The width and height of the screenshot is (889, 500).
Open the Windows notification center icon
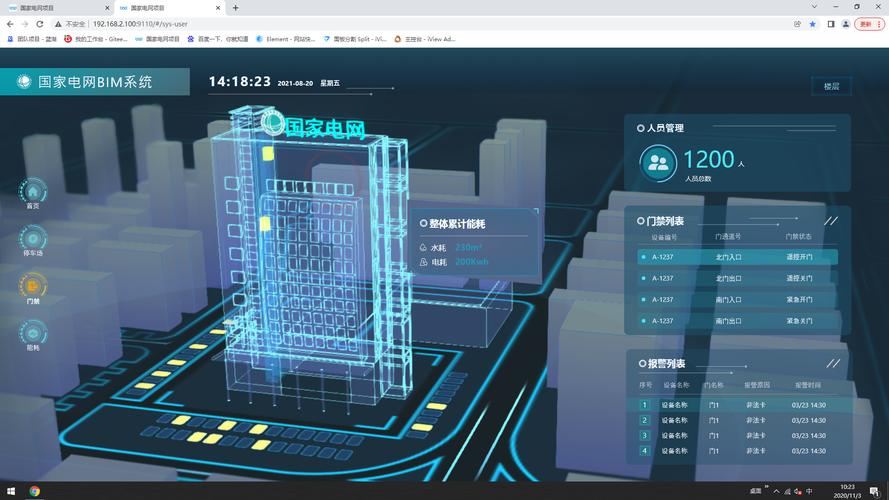(x=875, y=491)
